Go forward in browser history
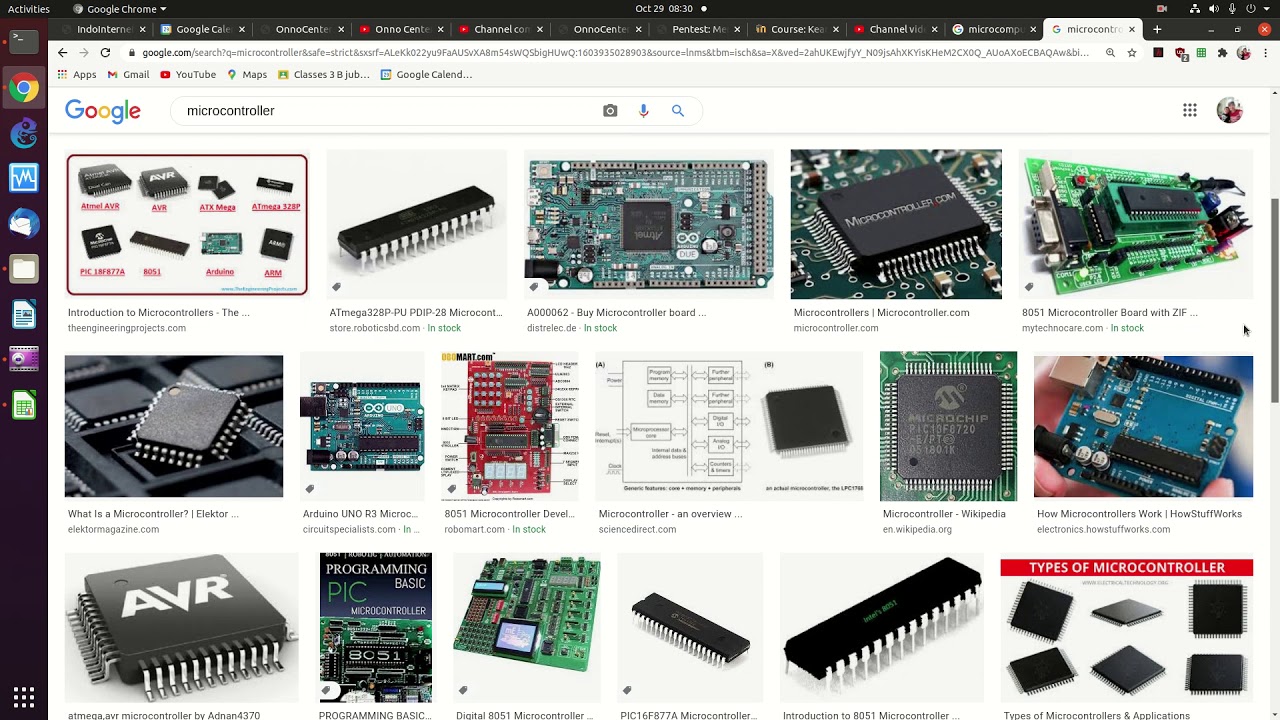Viewport: 1280px width, 720px height. click(x=82, y=52)
